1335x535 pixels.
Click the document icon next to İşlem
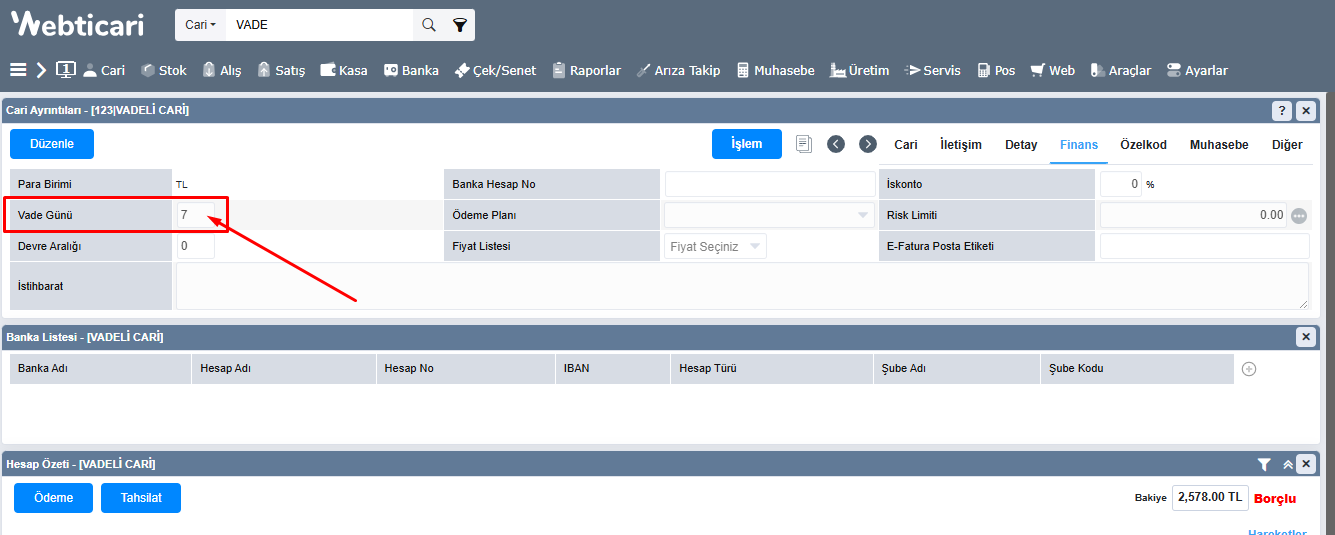point(804,144)
